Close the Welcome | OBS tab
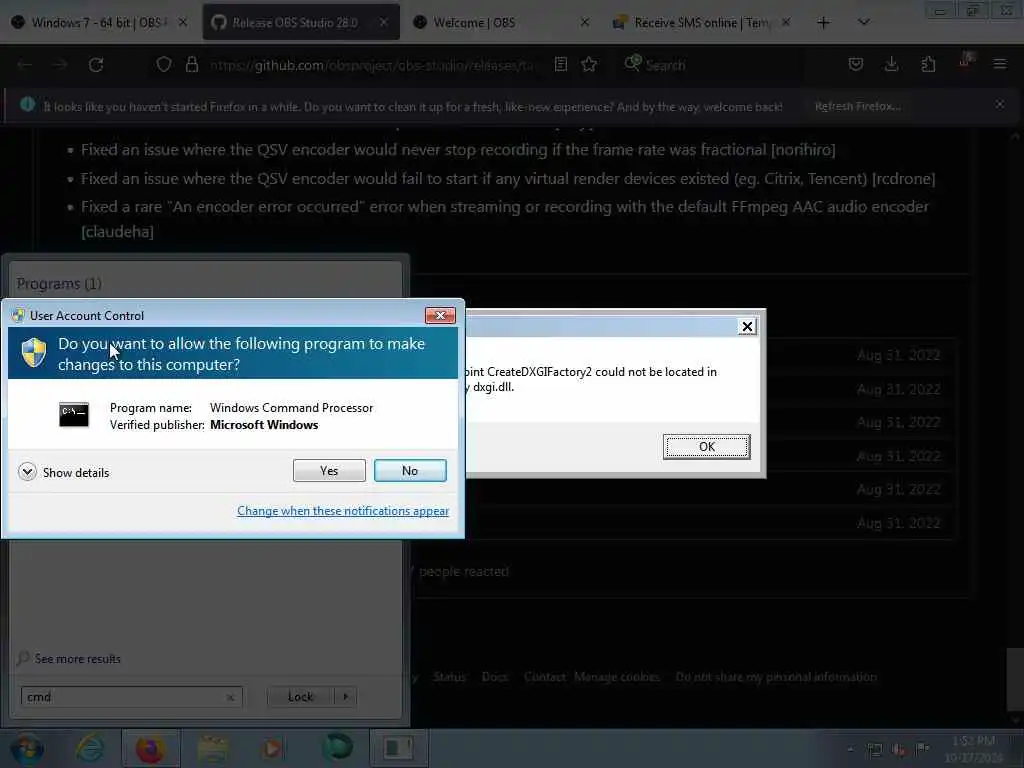Screen dimensions: 1024x768 click(584, 22)
